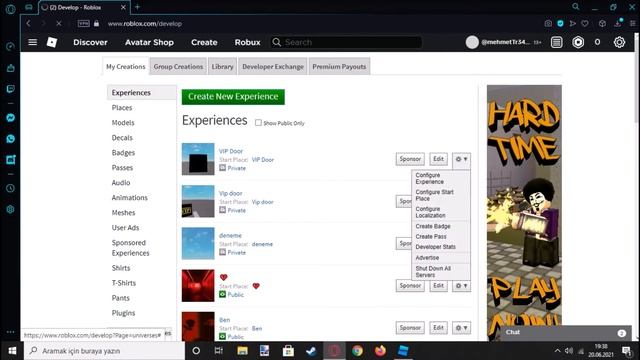Select Configure Start Place menu item
Image resolution: width=640 pixels, height=360 pixels.
[x=440, y=195]
